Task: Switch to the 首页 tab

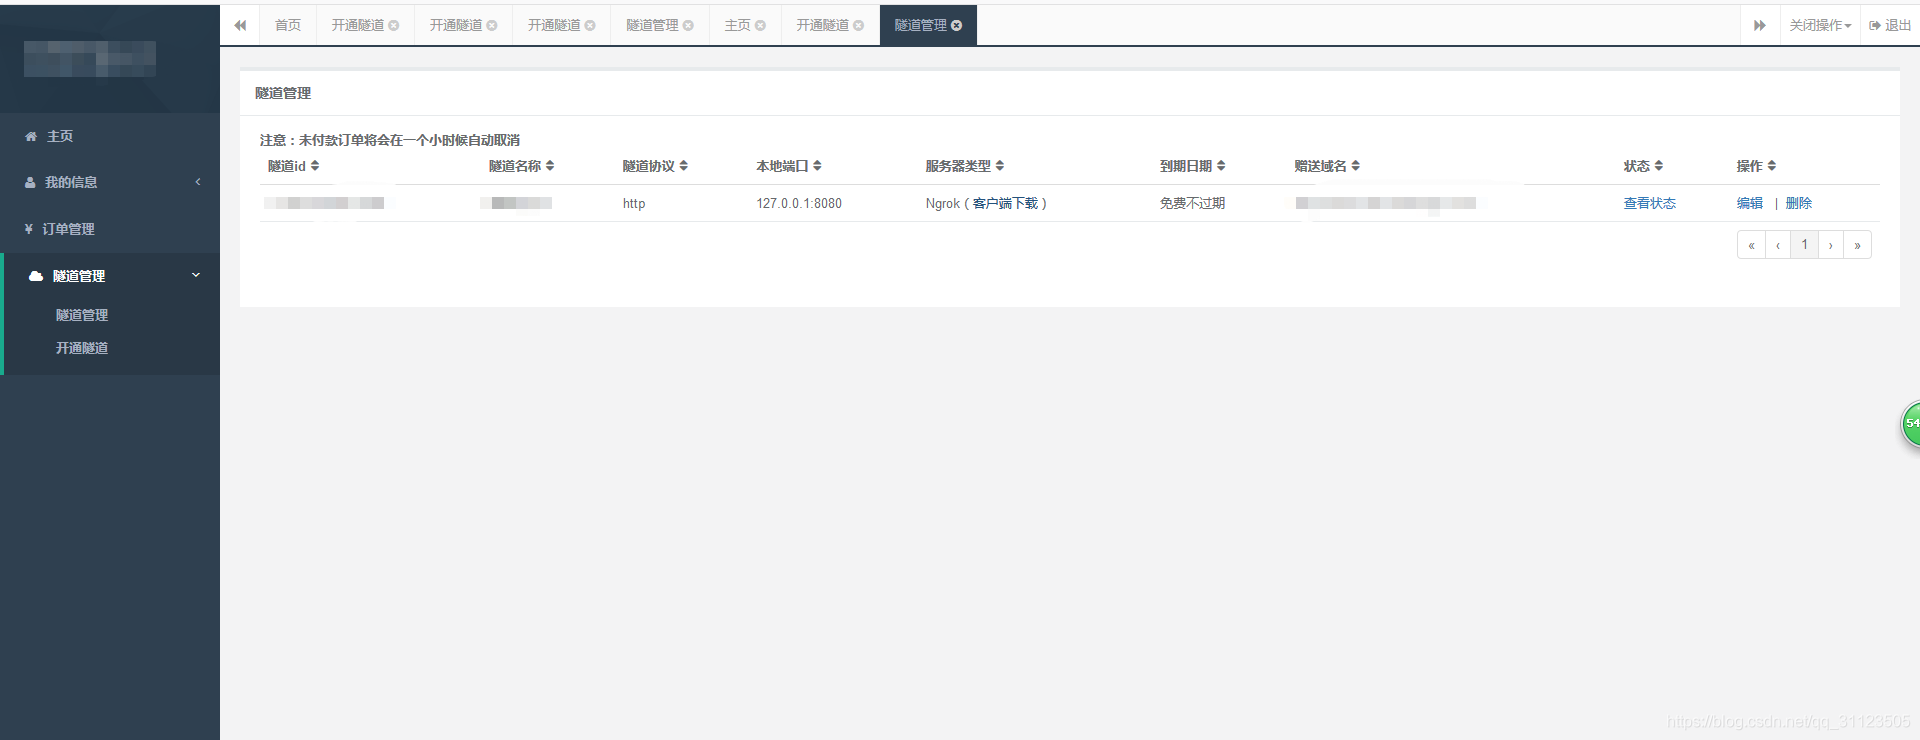Action: coord(288,26)
